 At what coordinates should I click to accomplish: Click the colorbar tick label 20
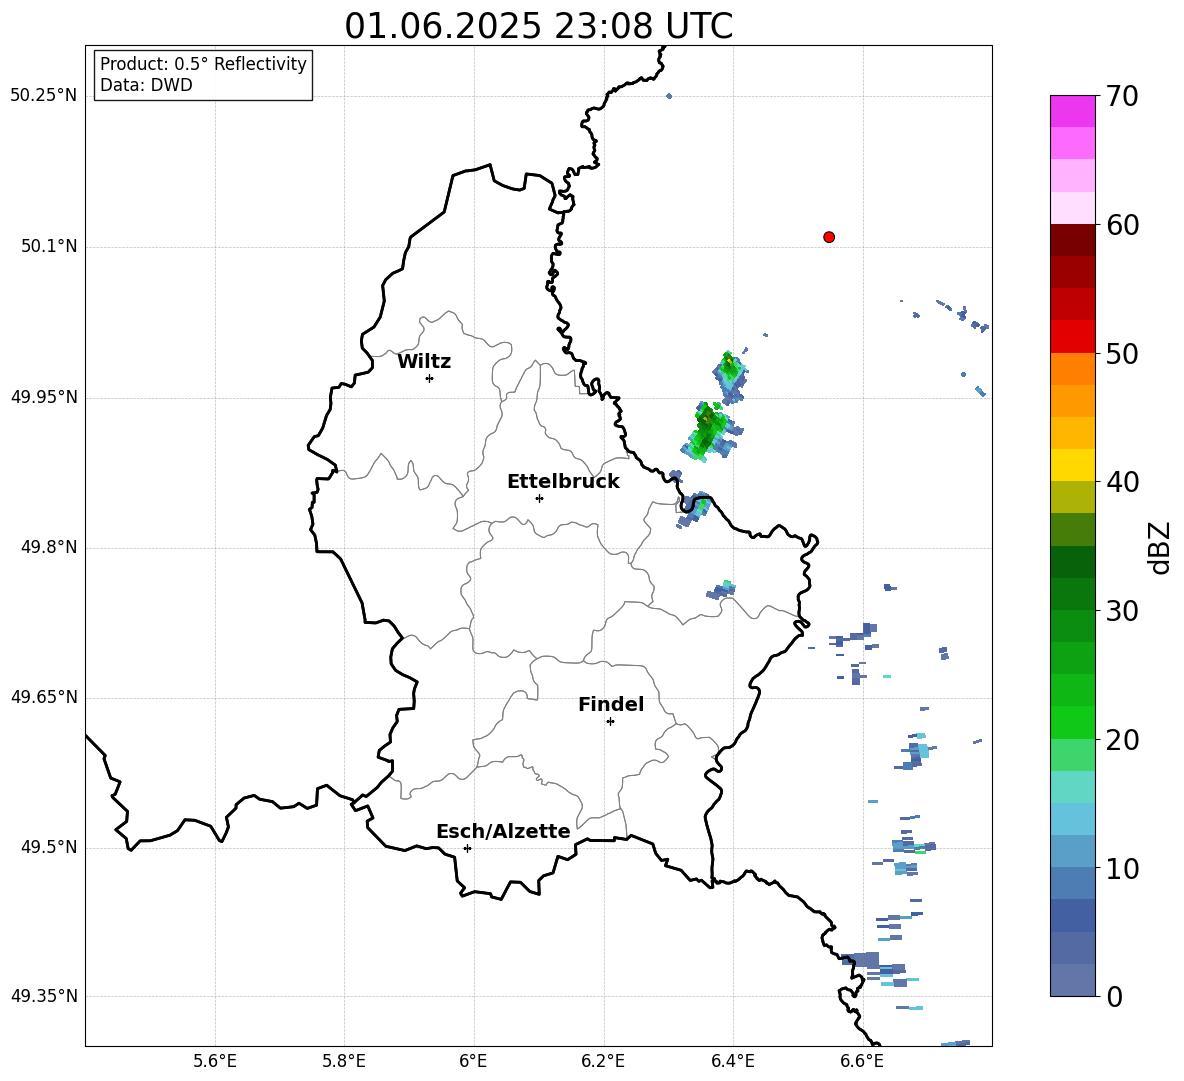coord(1122,739)
